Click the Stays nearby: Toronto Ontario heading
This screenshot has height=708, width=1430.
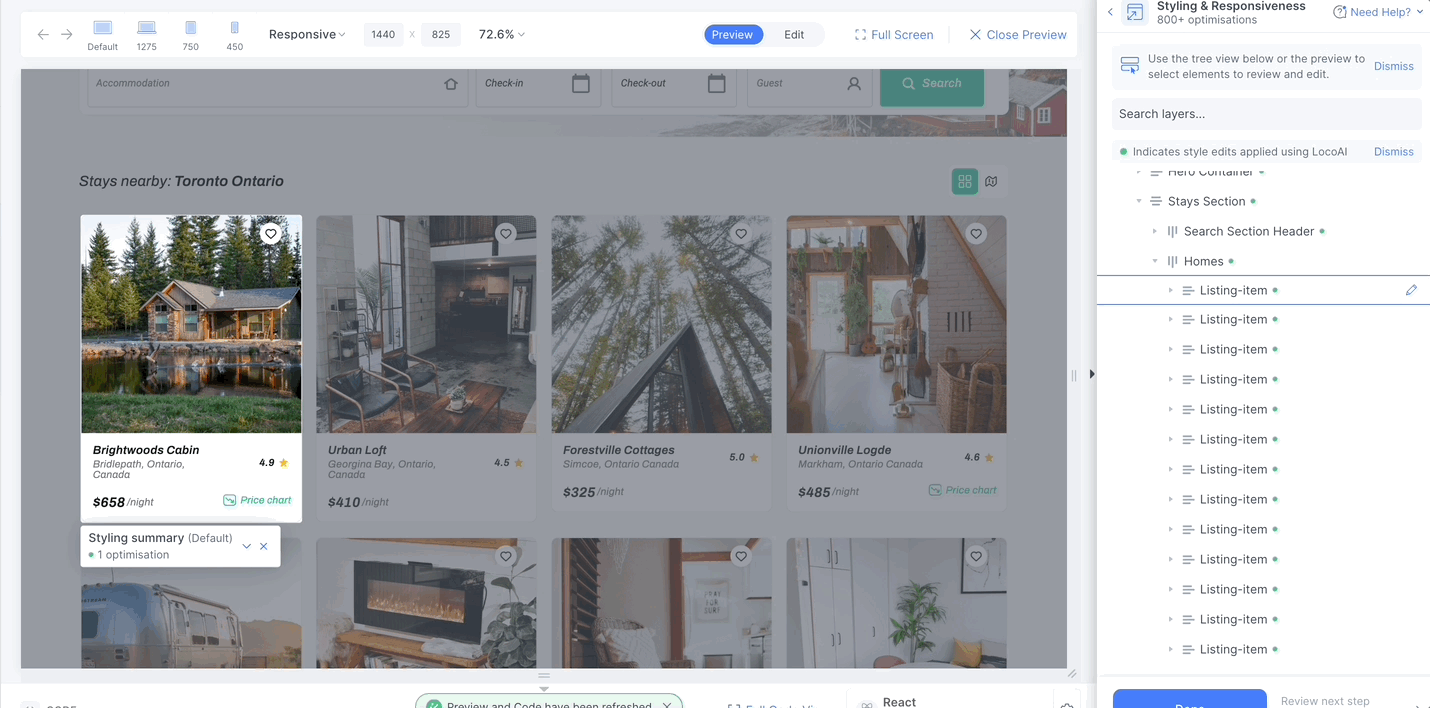(181, 181)
